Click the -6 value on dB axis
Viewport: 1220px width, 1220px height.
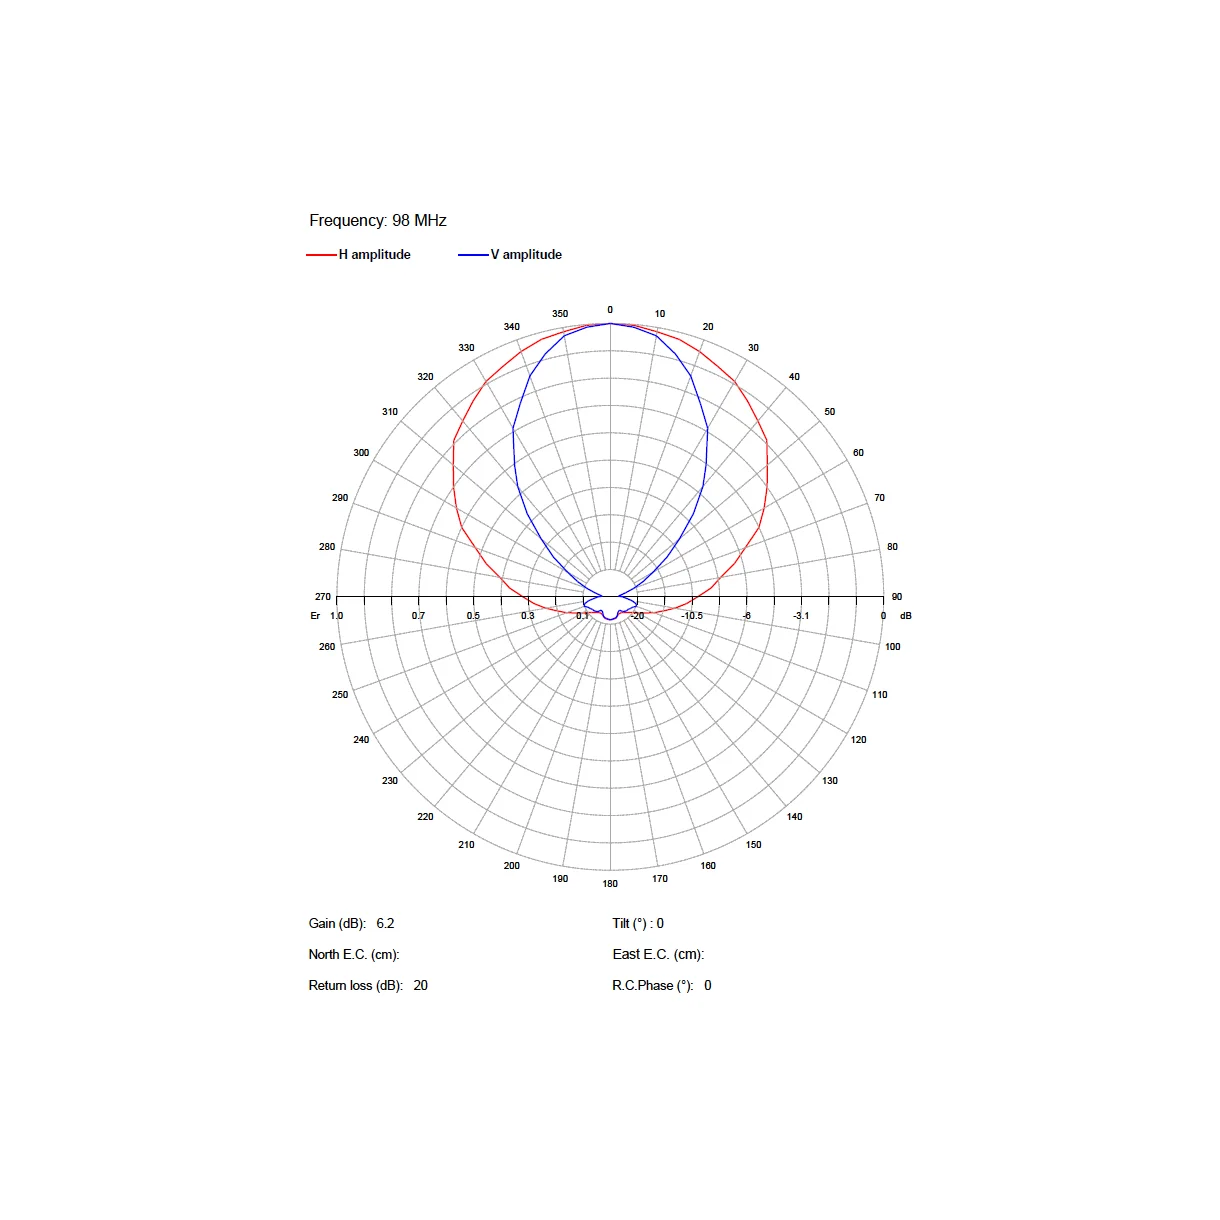click(x=746, y=616)
